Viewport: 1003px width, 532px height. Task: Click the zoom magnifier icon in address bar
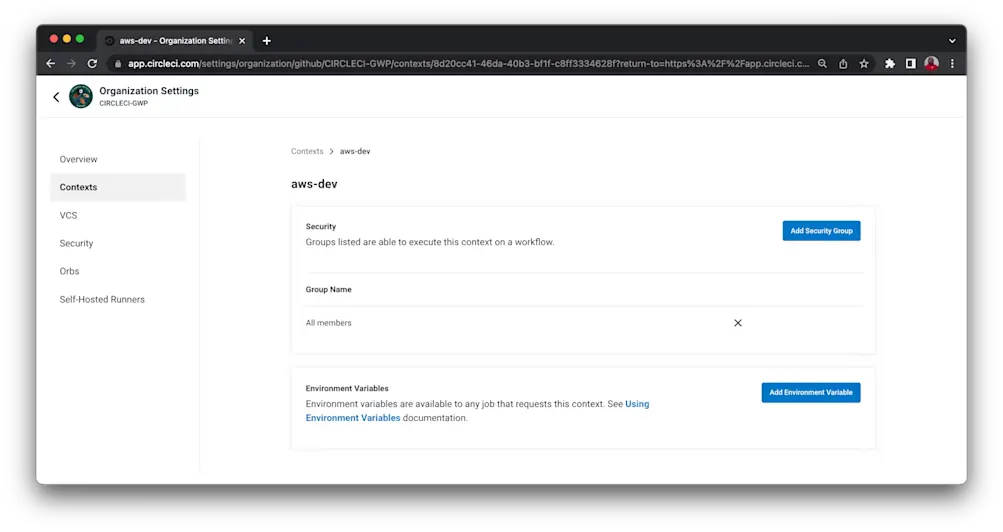coord(823,64)
